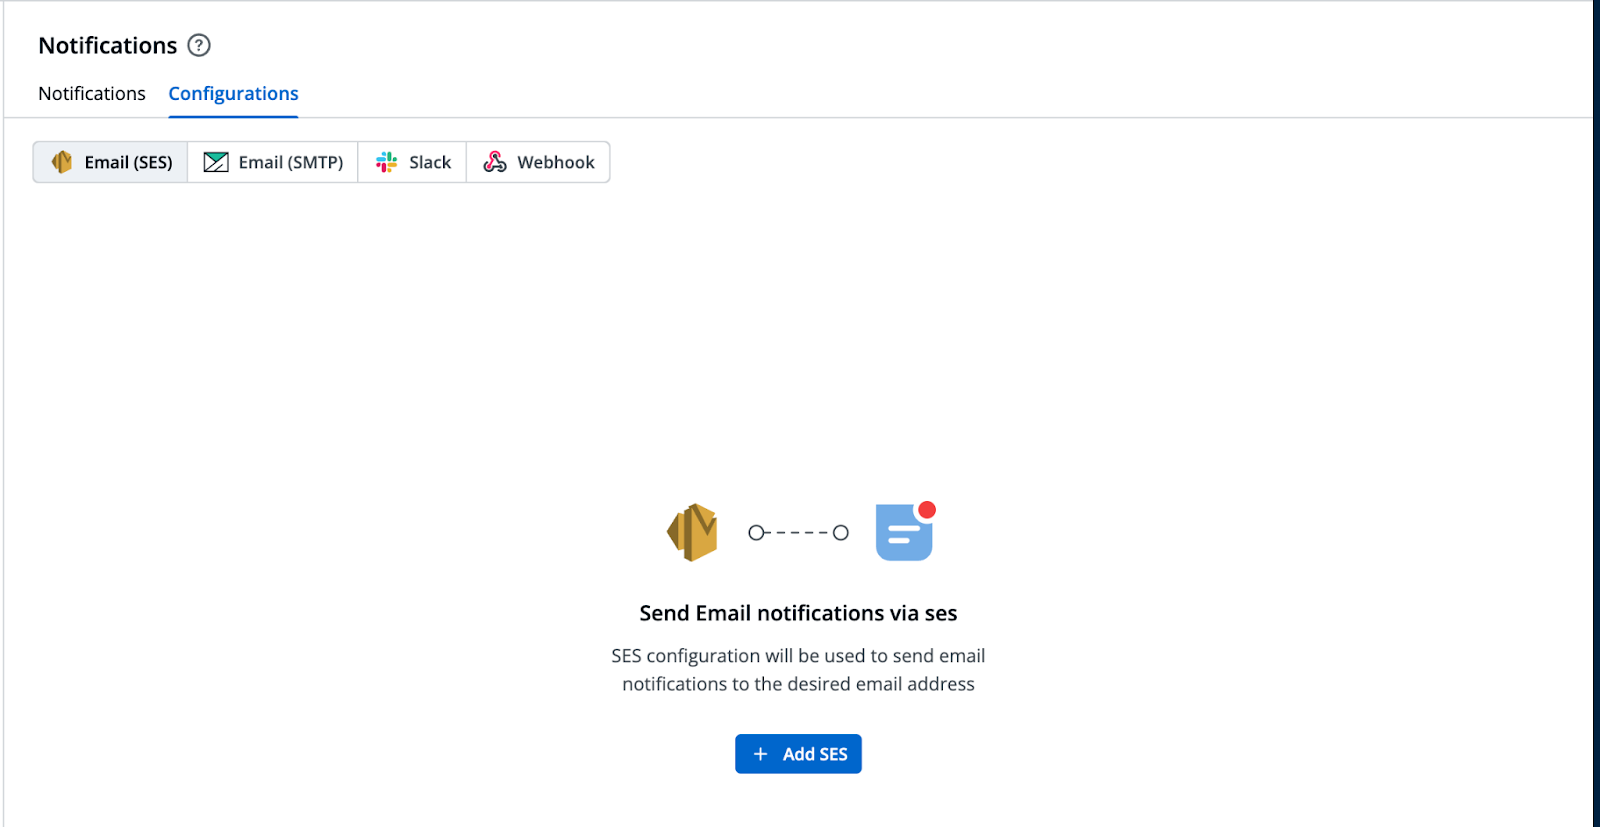Open the help question mark beside Notifications

198,45
